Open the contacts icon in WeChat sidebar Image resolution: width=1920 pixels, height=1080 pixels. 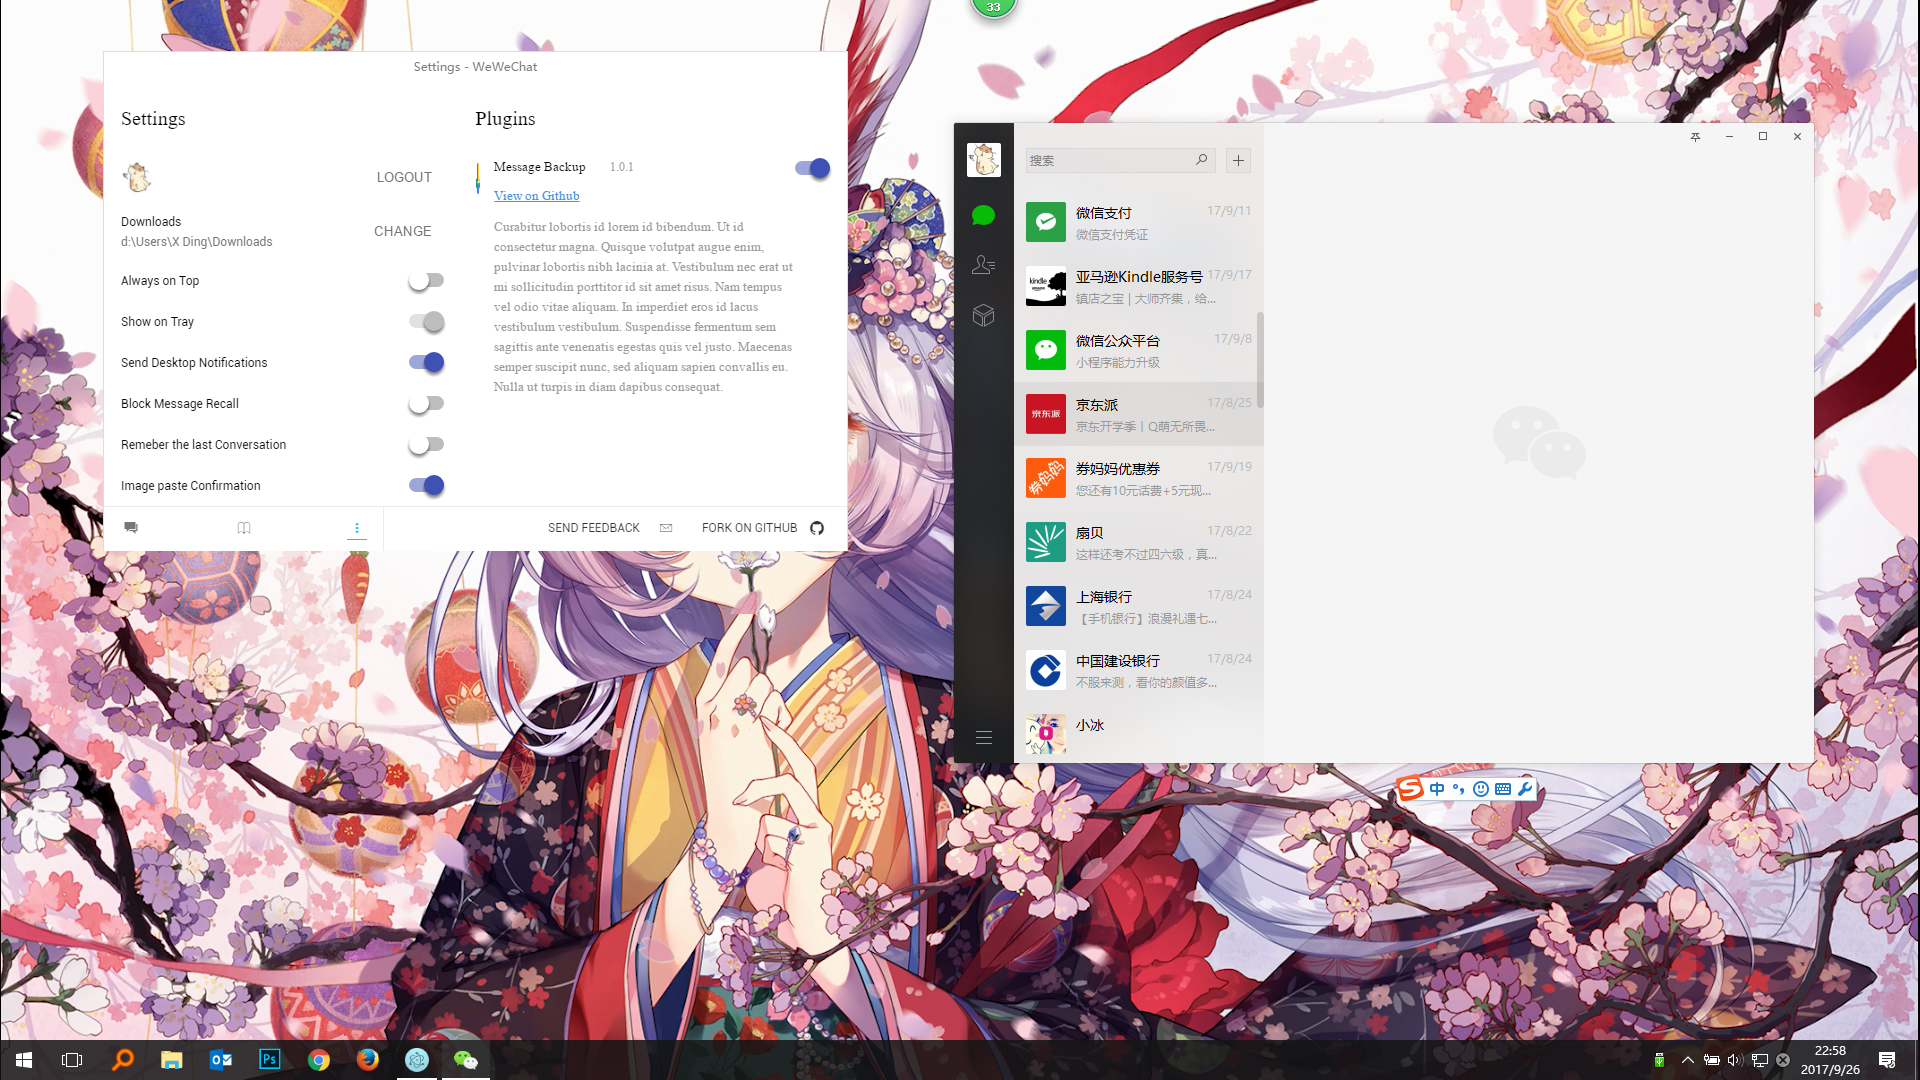pyautogui.click(x=983, y=265)
